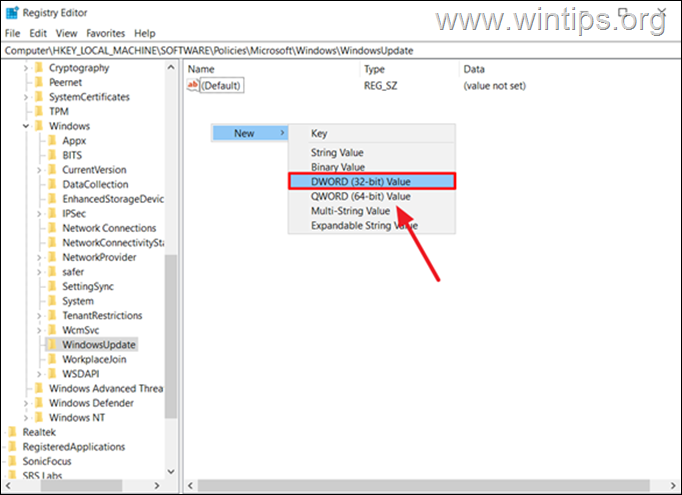The height and width of the screenshot is (495, 682).
Task: Select the Windows NT tree item
Action: (x=77, y=418)
